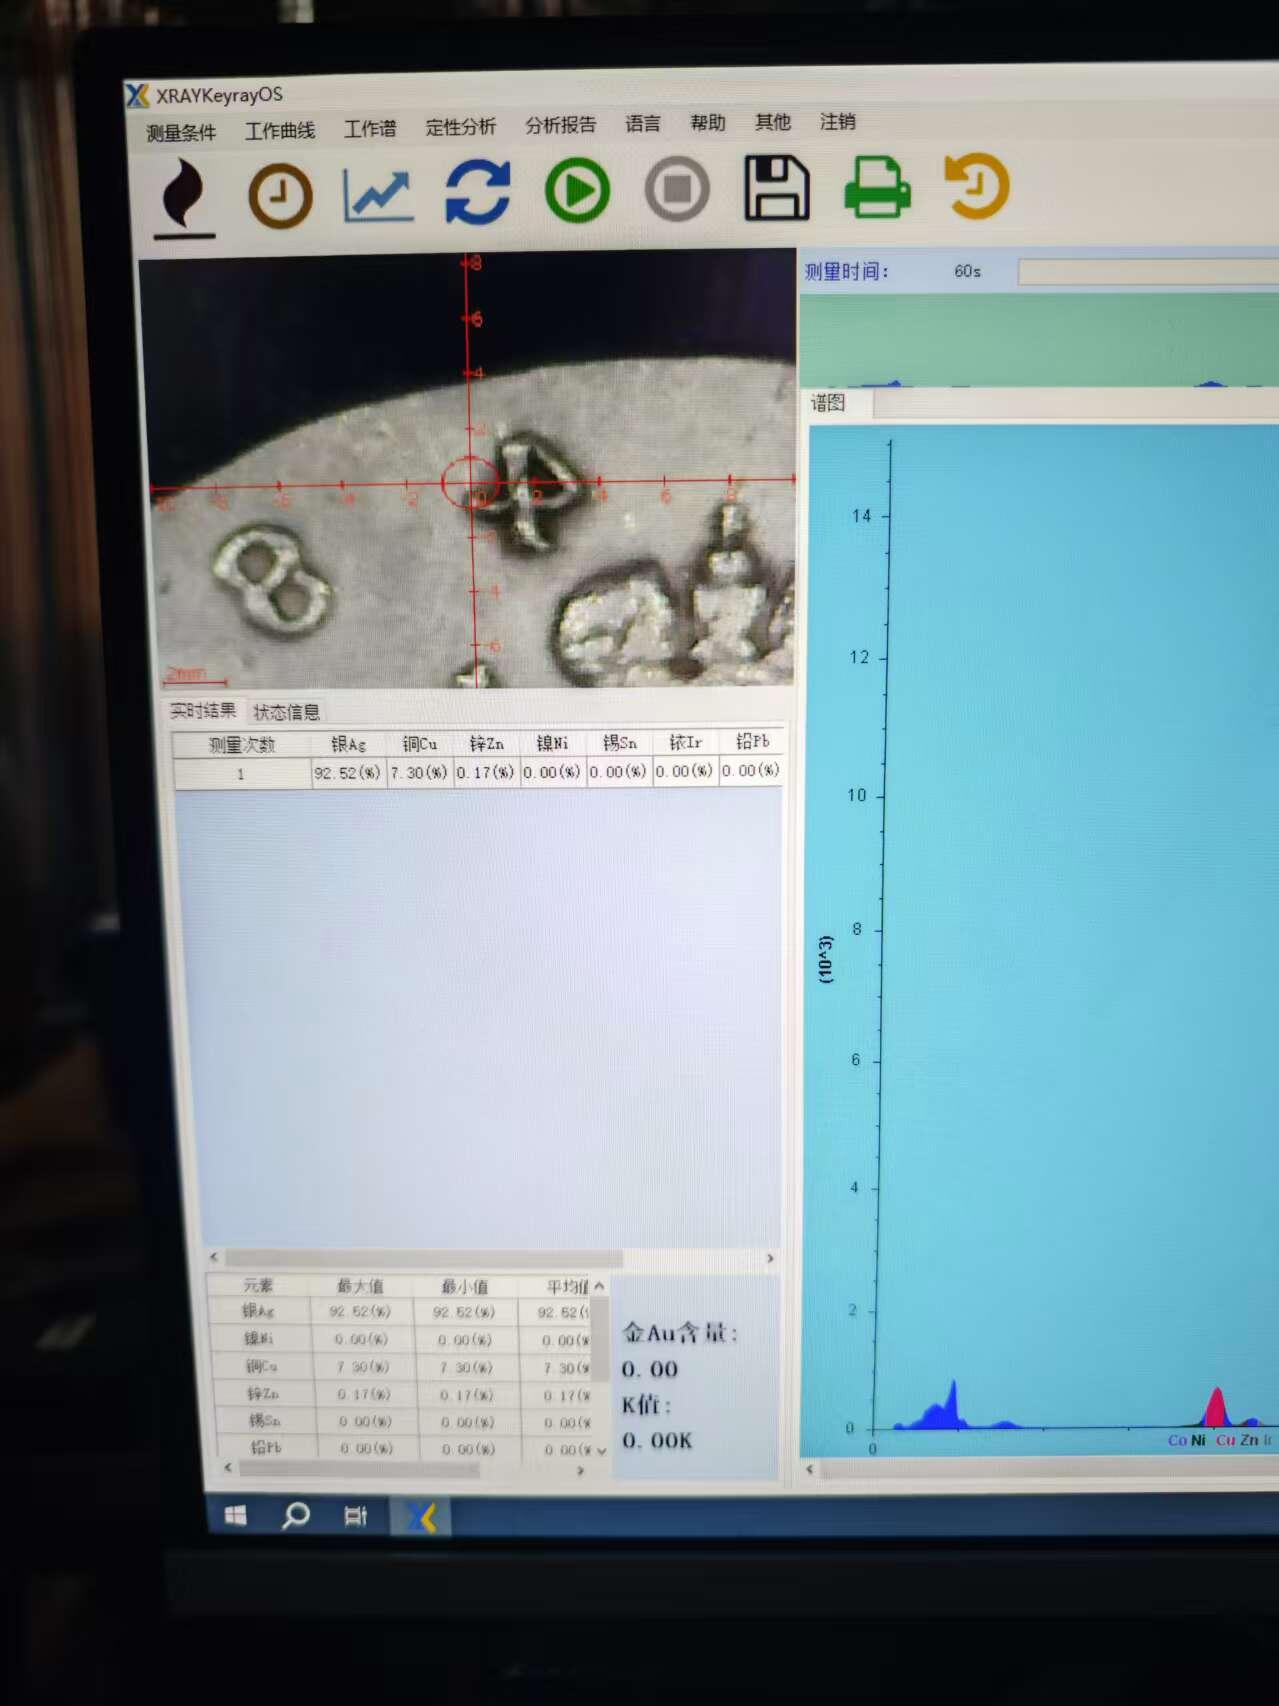
Task: Select the 谱图 spectrum tab
Action: 828,403
